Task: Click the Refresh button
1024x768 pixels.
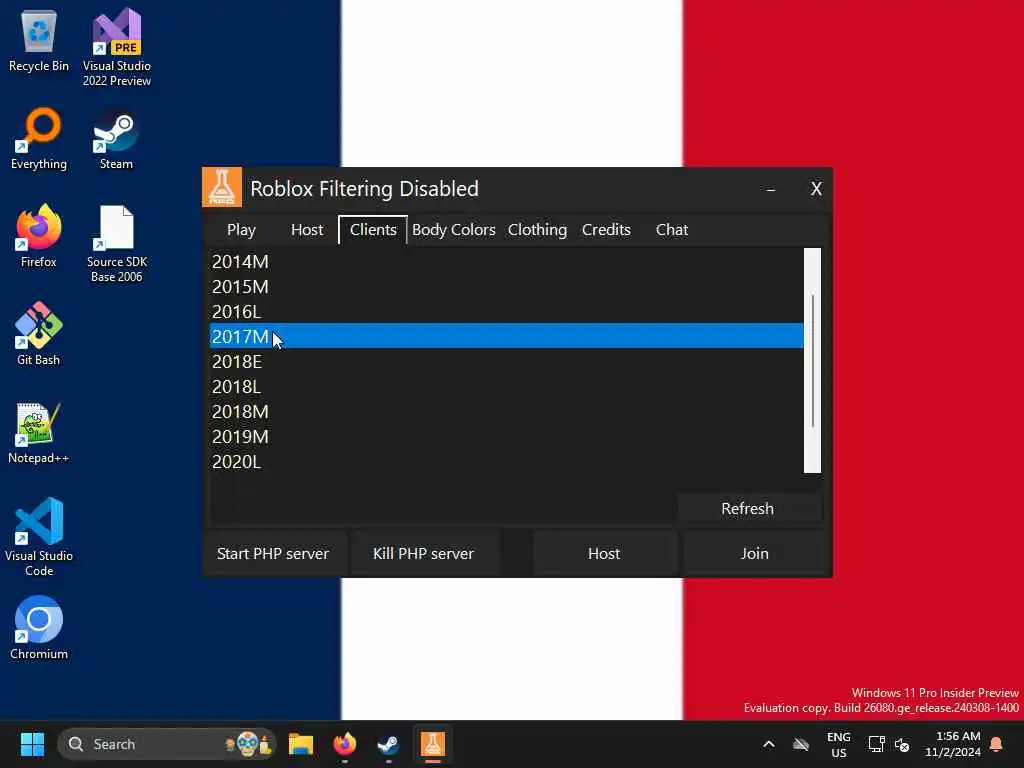Action: (748, 508)
